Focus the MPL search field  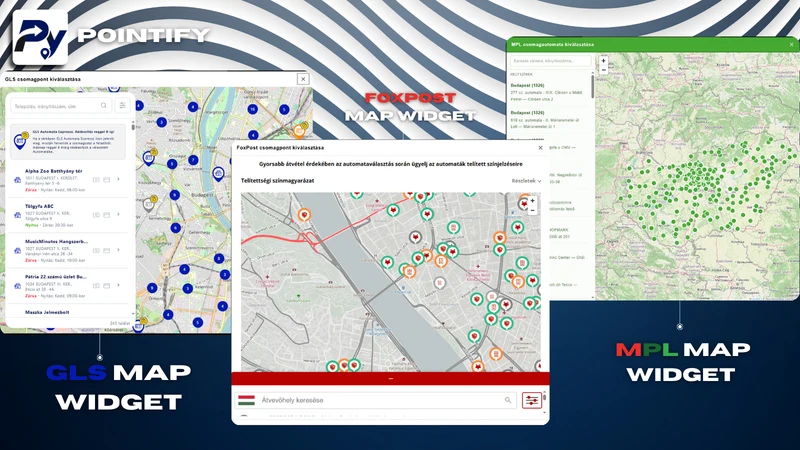(x=551, y=61)
